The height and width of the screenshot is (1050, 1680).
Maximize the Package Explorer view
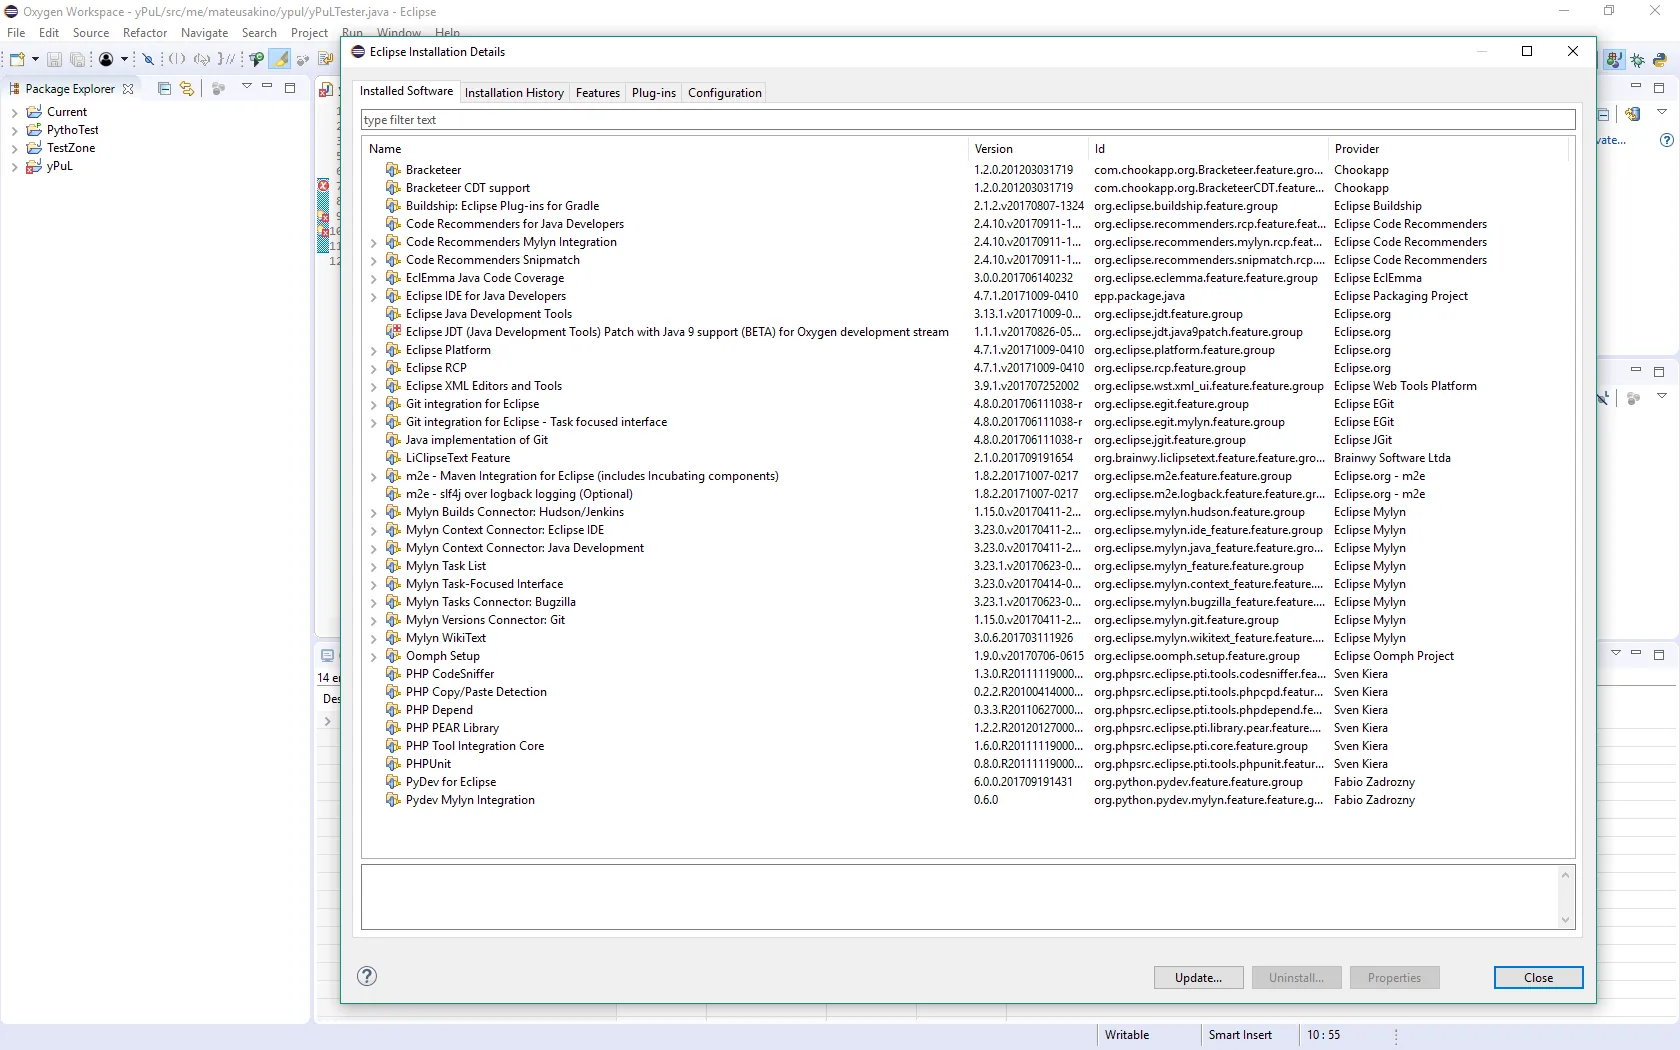(290, 88)
